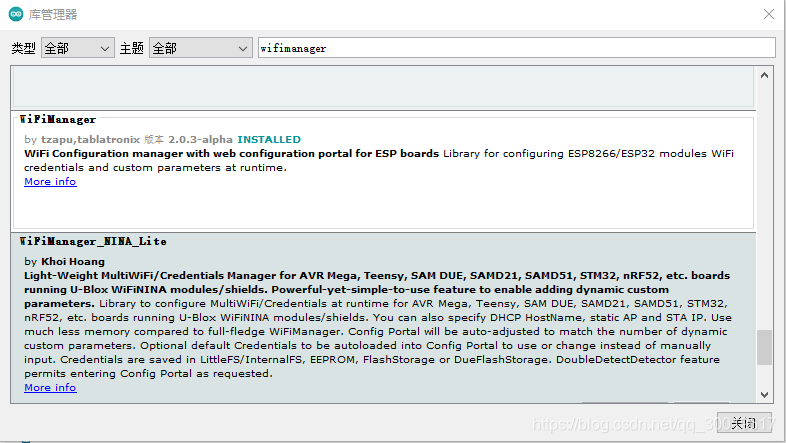Image resolution: width=786 pixels, height=443 pixels.
Task: Open the 类型 type dropdown
Action: click(x=78, y=48)
